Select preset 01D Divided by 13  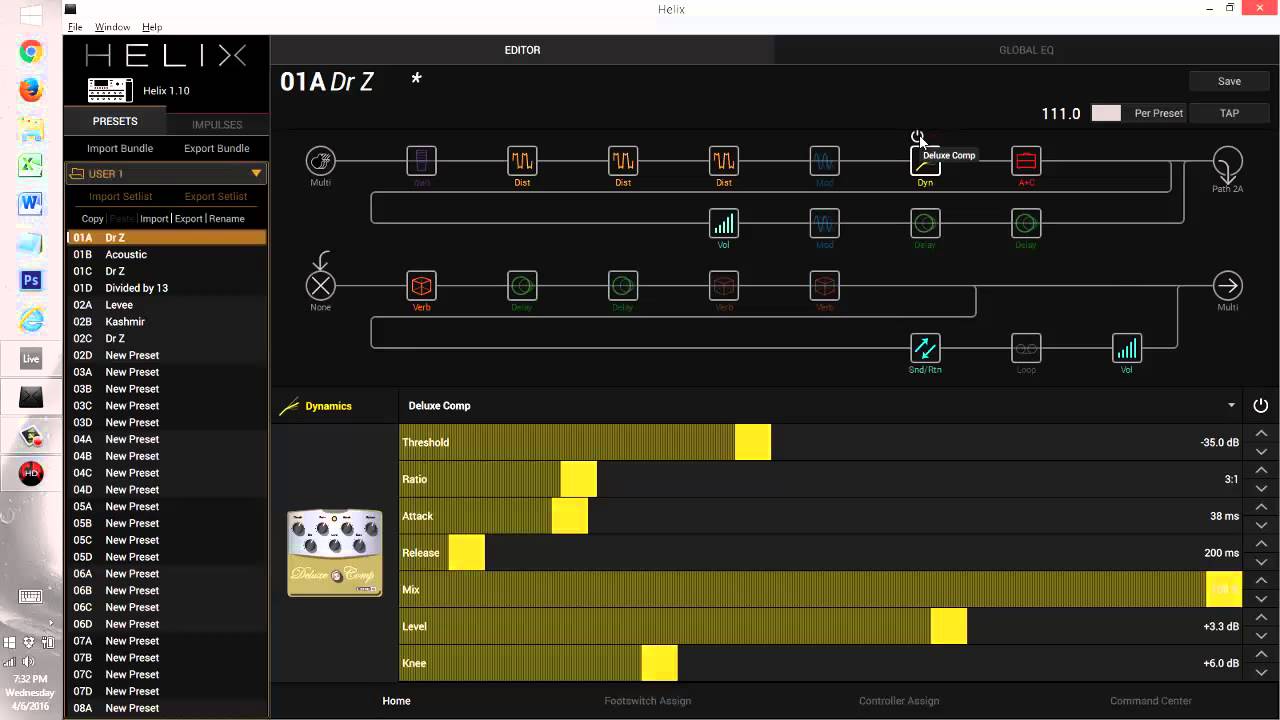pyautogui.click(x=167, y=288)
